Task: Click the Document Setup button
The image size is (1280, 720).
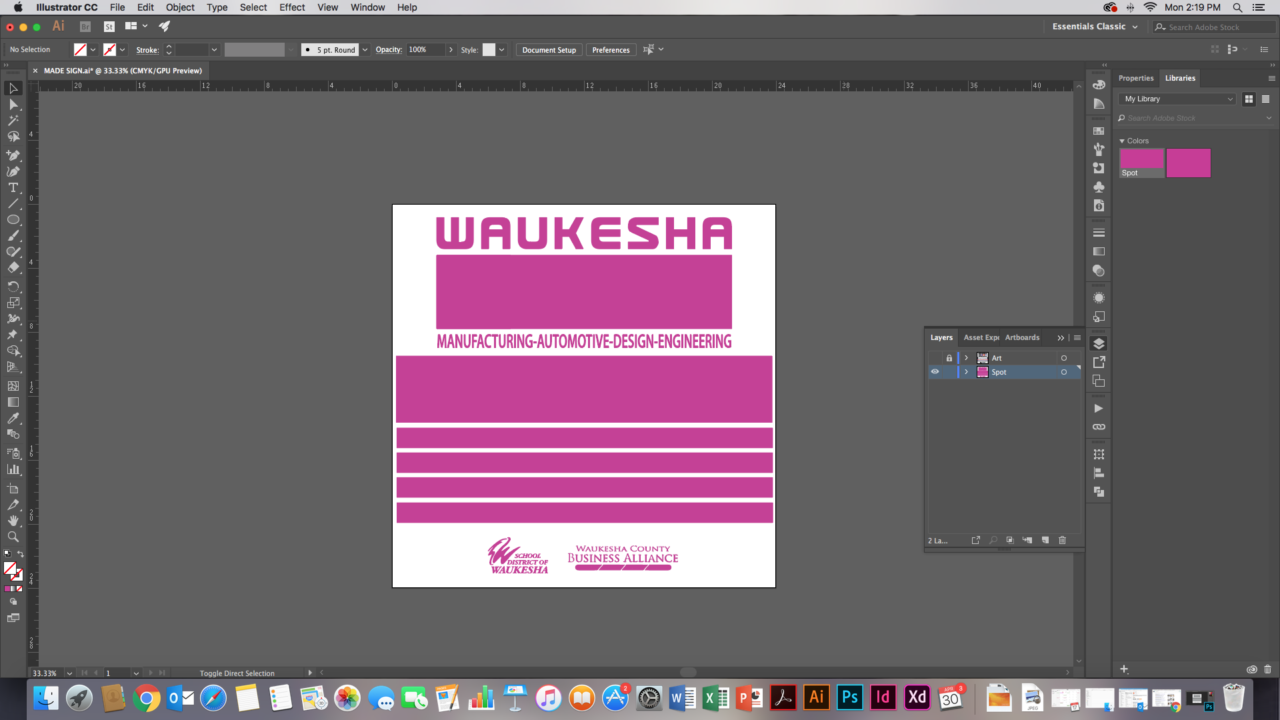Action: click(x=549, y=50)
